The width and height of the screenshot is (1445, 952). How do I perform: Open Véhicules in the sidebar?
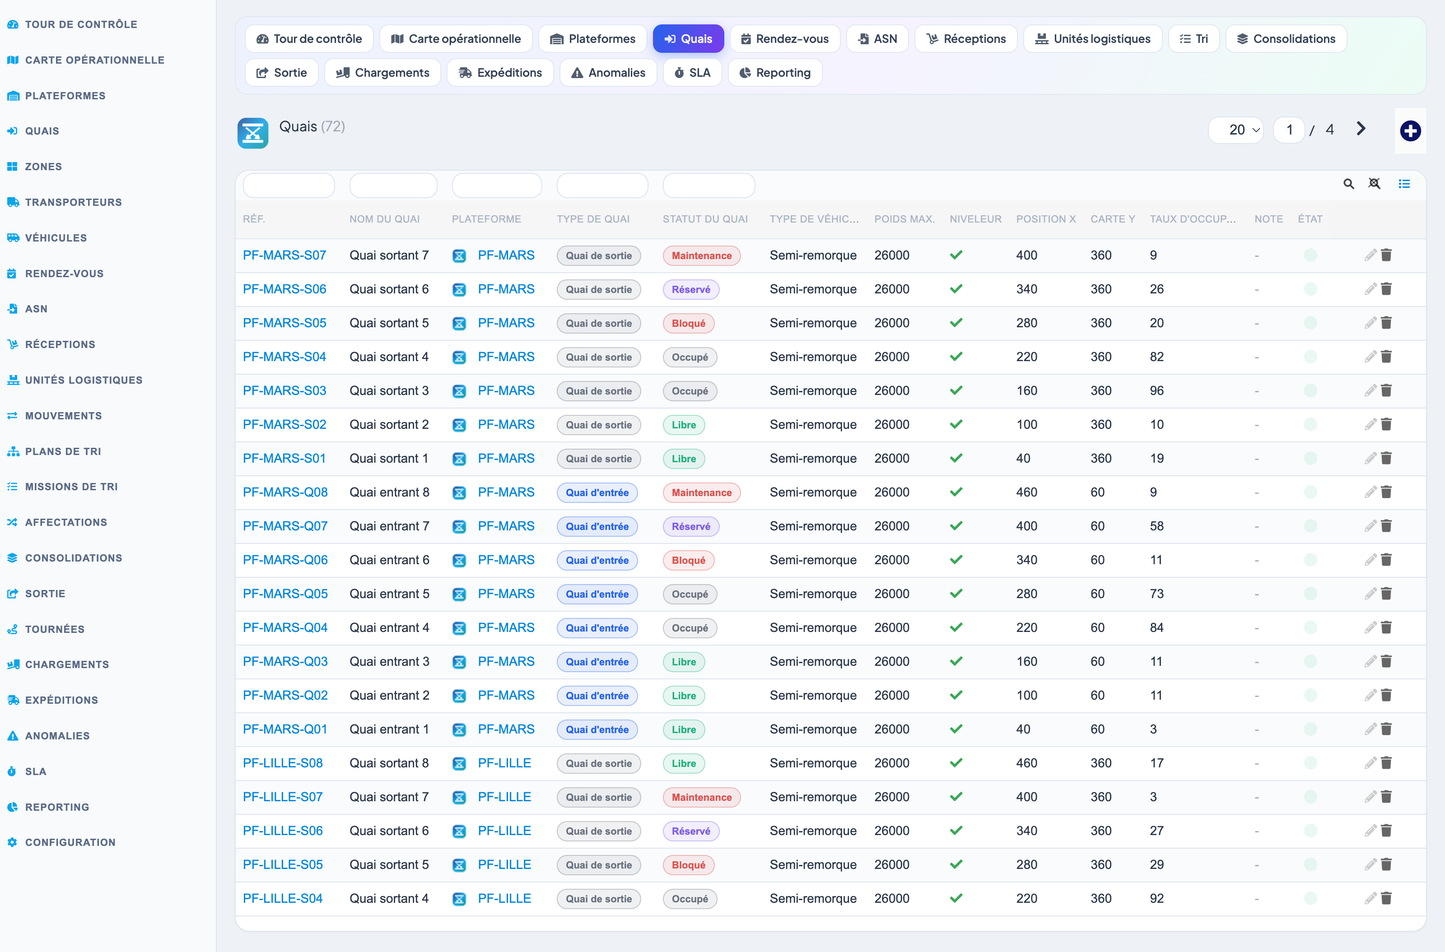coord(56,238)
